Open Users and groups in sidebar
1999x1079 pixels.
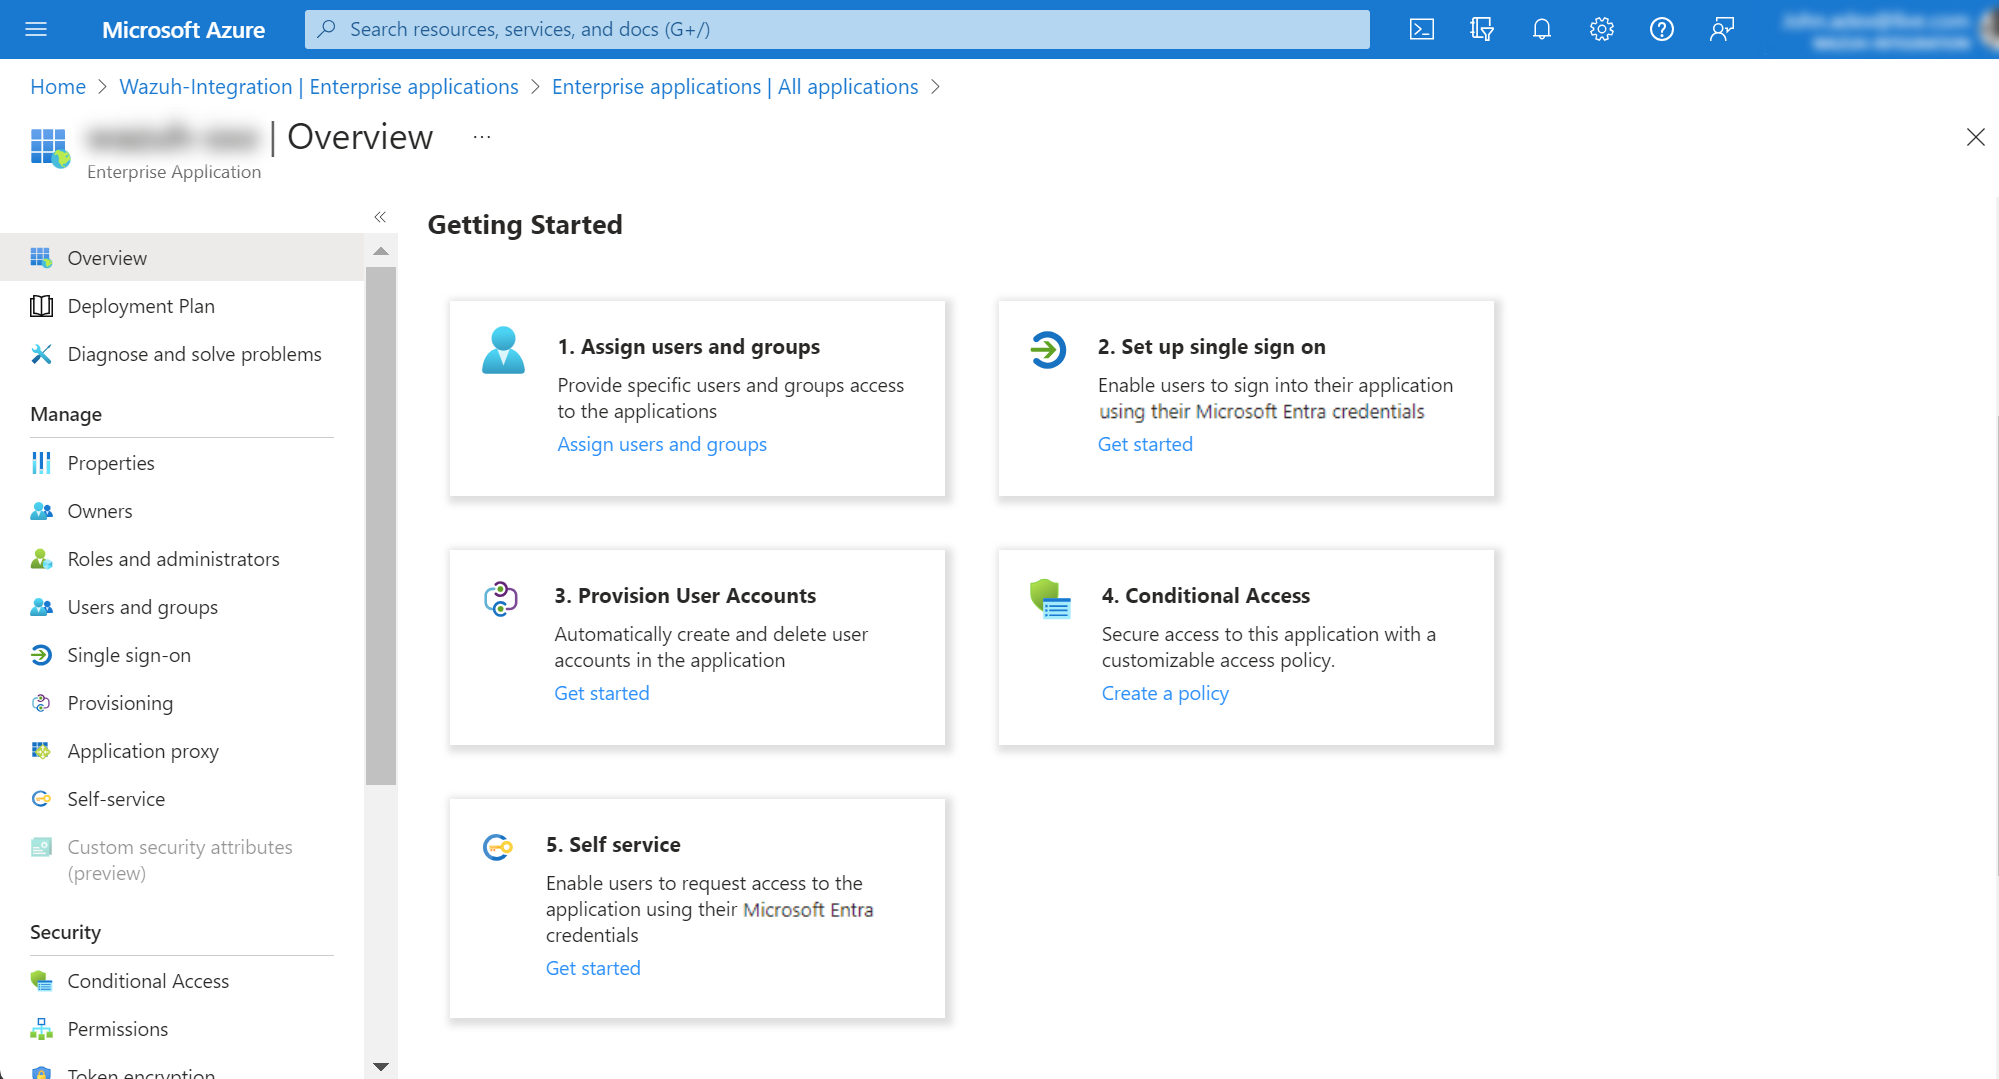[142, 607]
